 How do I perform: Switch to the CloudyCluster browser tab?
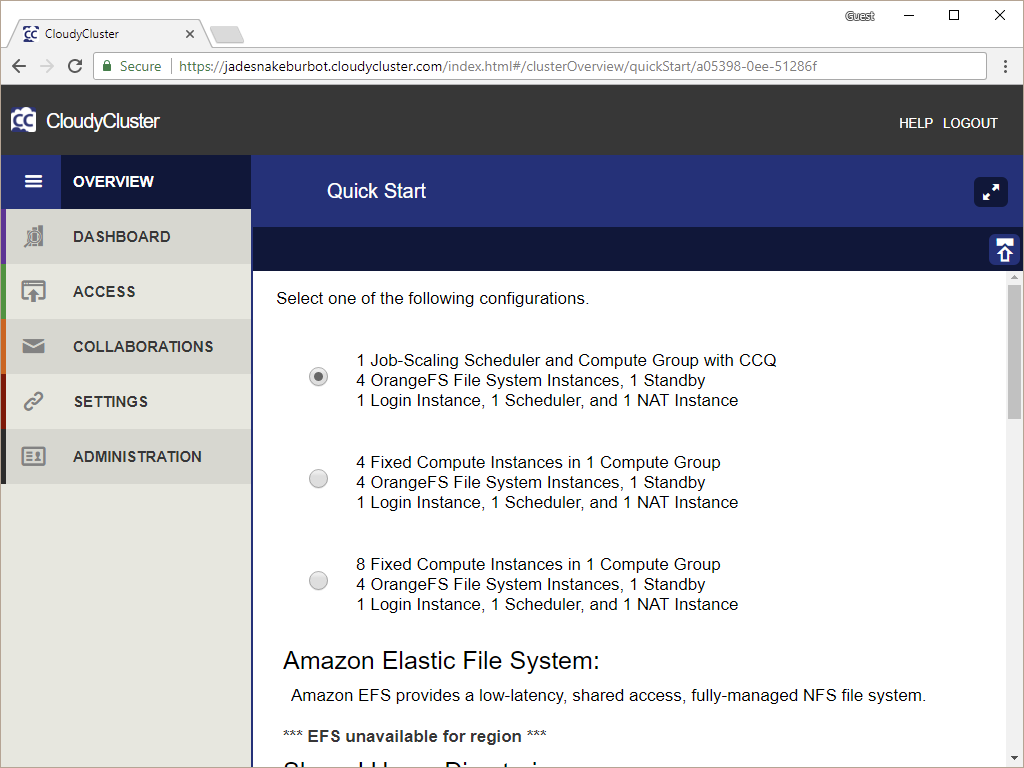(100, 32)
